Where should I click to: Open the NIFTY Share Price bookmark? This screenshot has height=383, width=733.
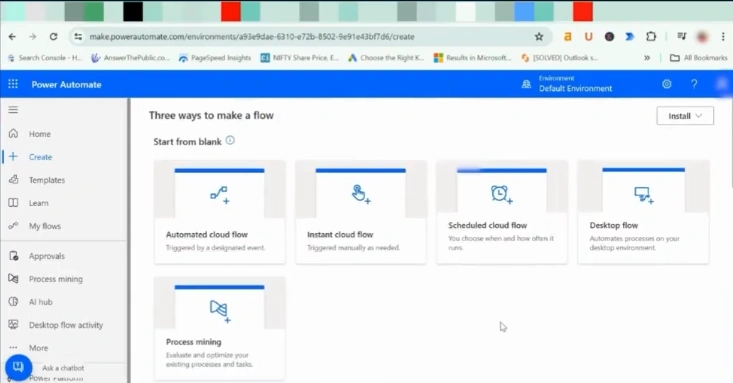point(300,58)
